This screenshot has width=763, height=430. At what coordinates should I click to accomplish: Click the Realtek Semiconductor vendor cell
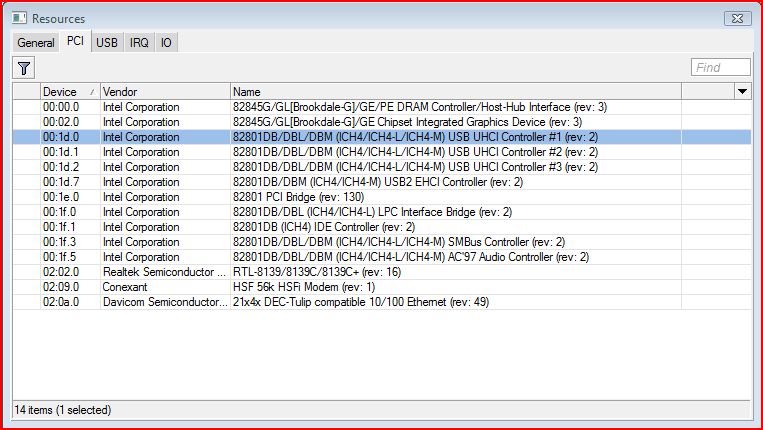tap(164, 272)
